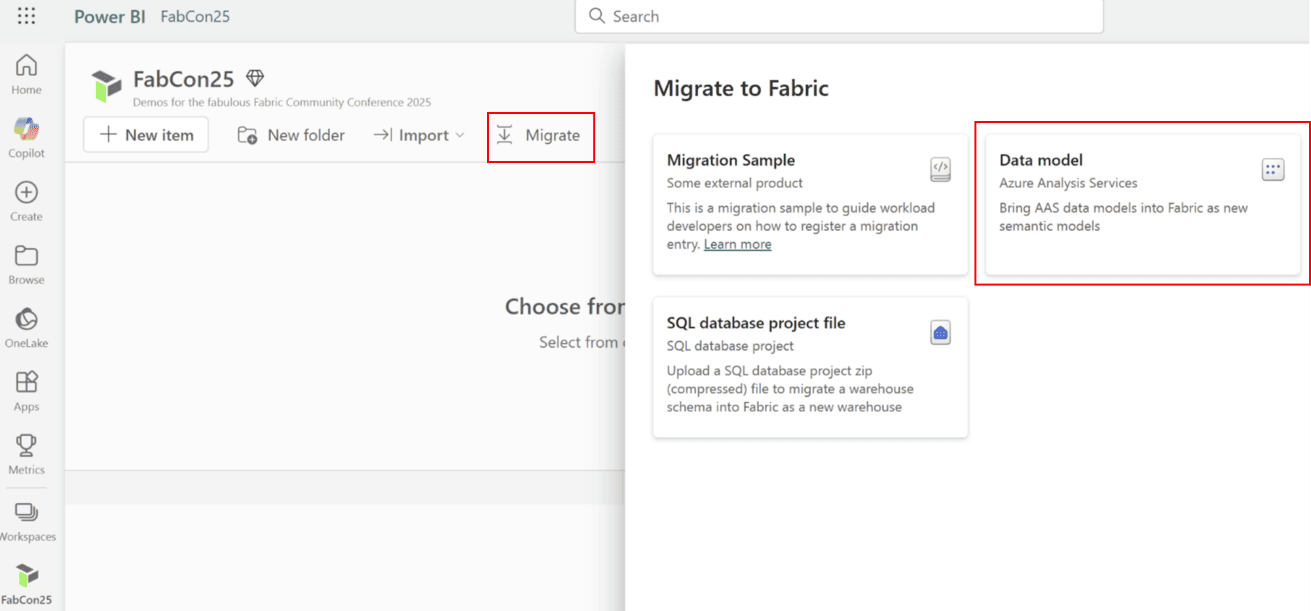Image resolution: width=1311 pixels, height=611 pixels.
Task: Create a New folder
Action: pos(291,135)
